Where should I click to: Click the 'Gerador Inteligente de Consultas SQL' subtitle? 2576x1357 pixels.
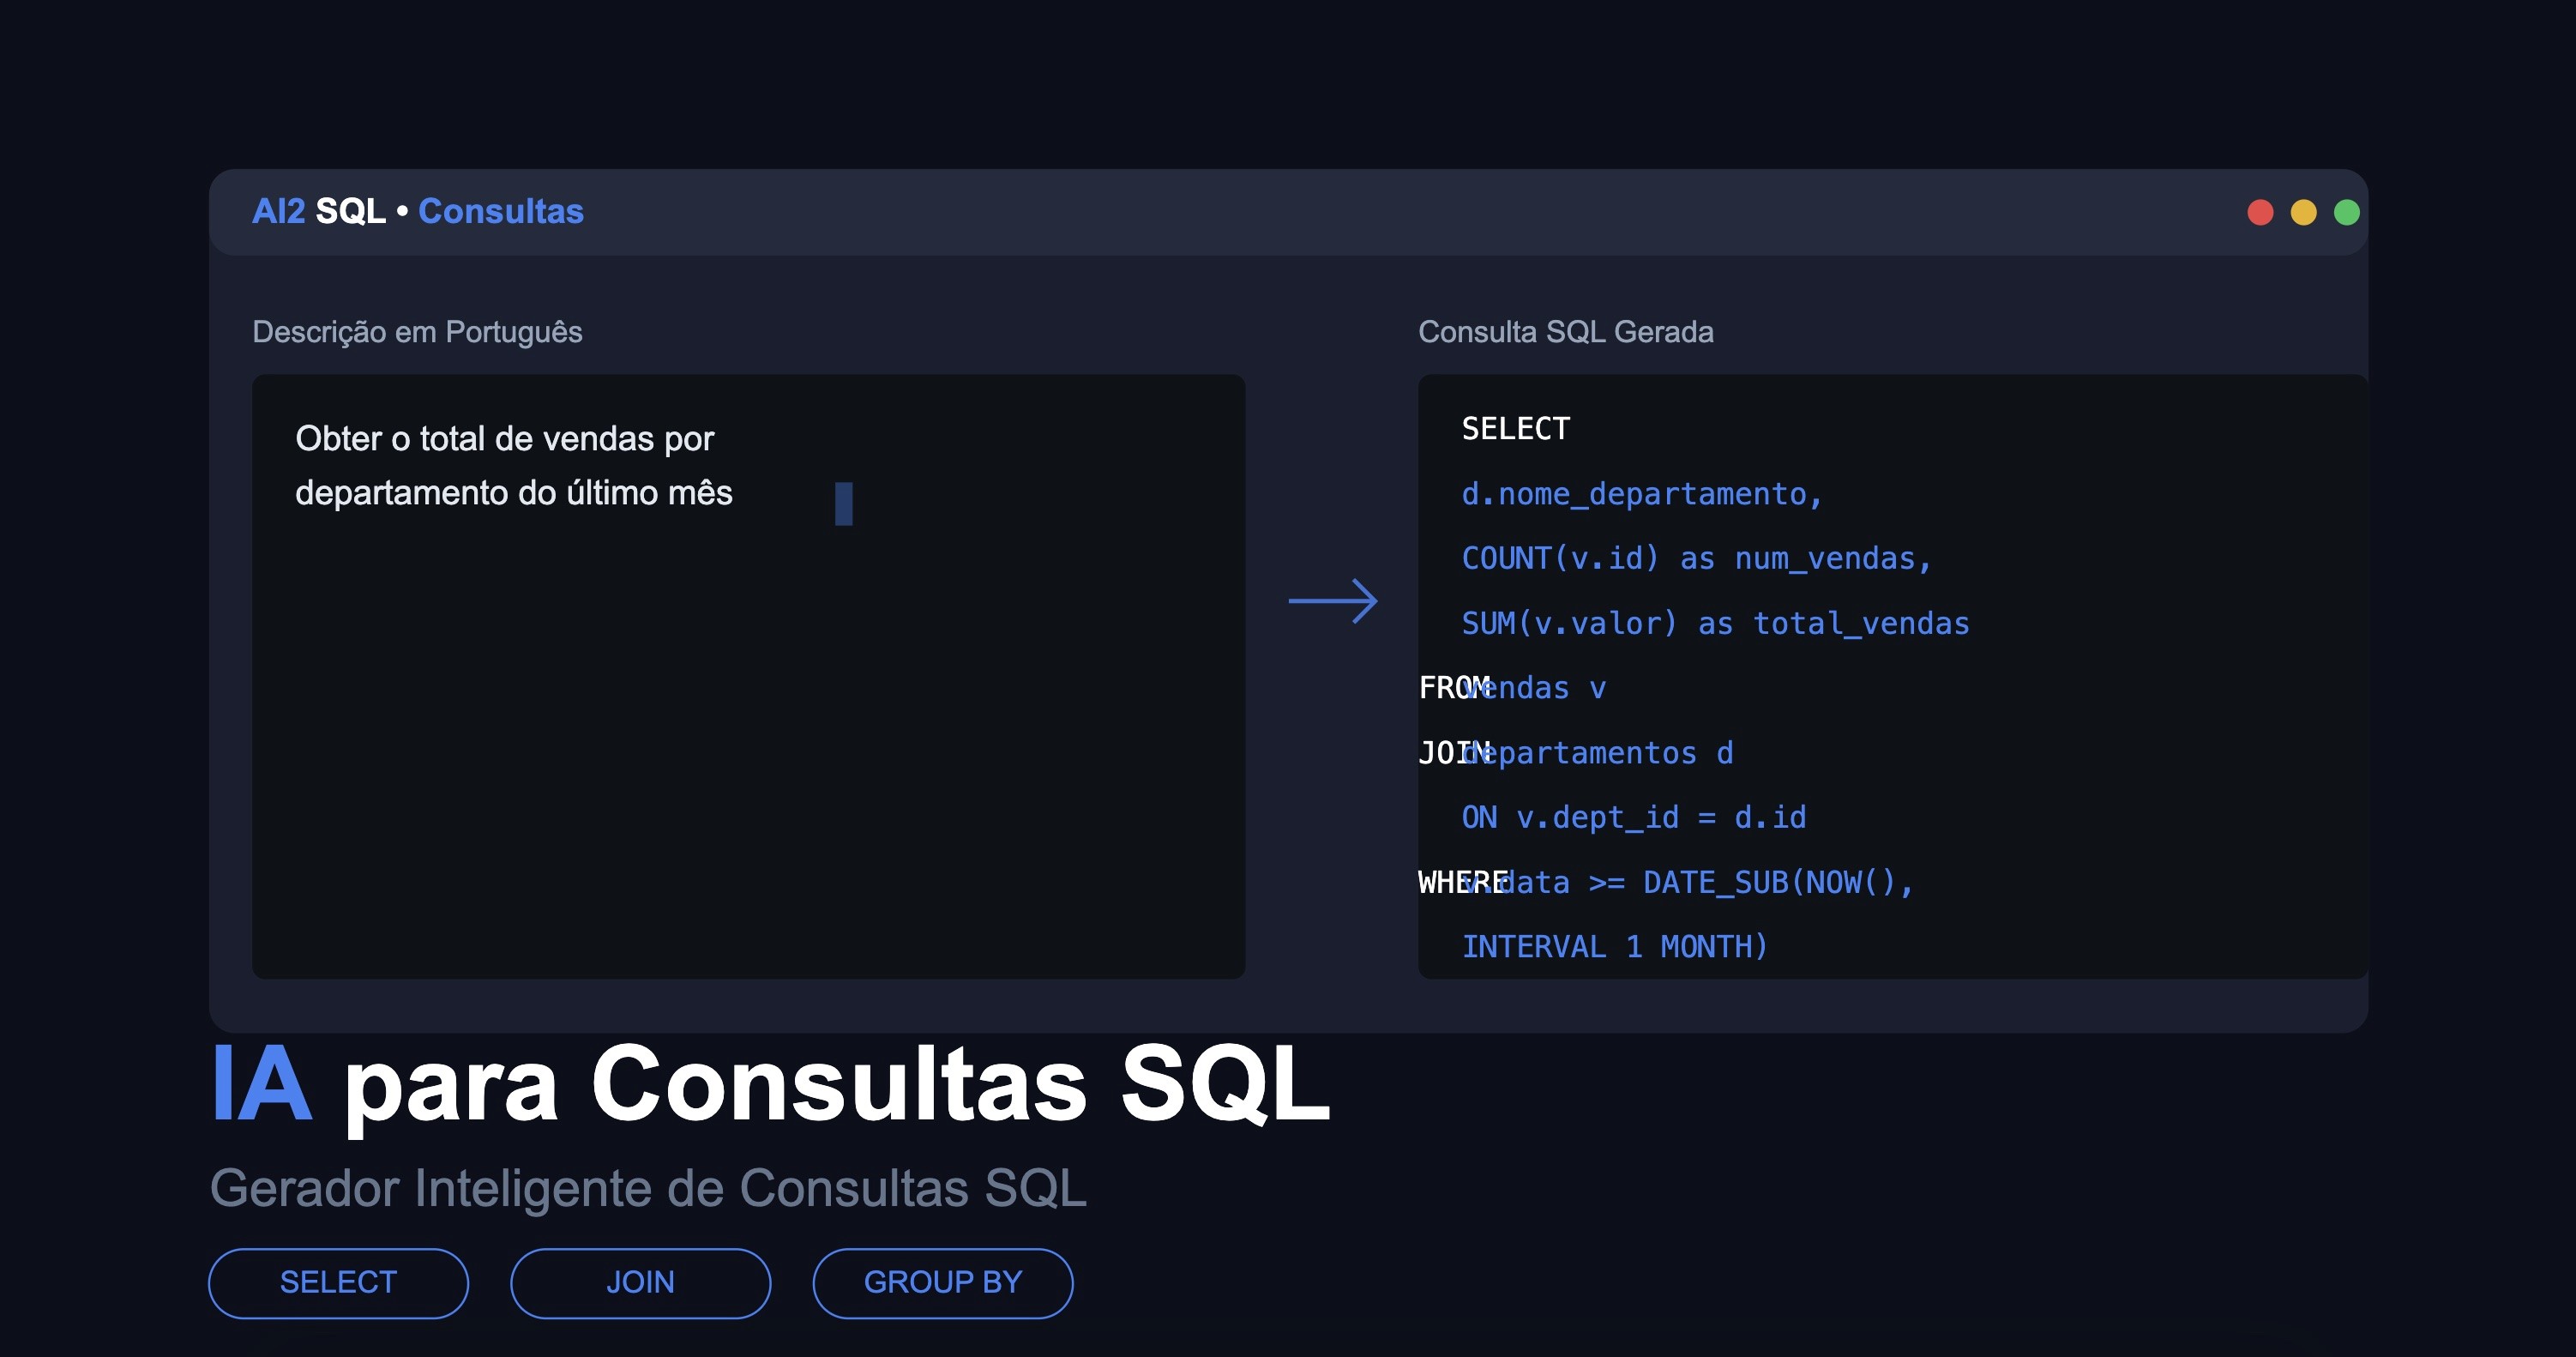point(648,1189)
